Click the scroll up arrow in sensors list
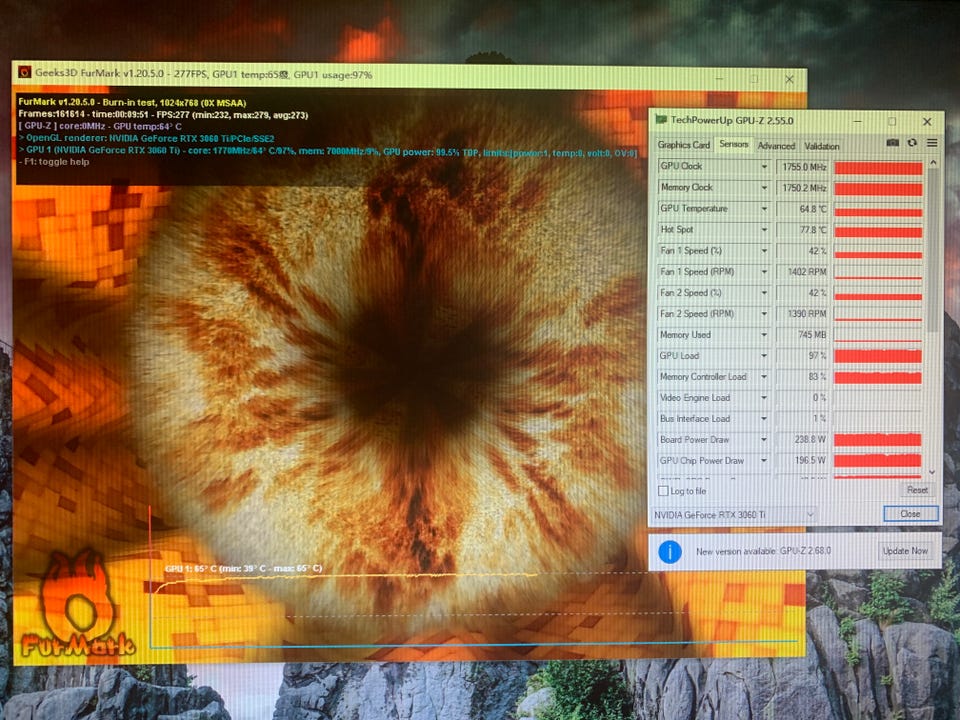Viewport: 960px width, 720px height. tap(932, 162)
